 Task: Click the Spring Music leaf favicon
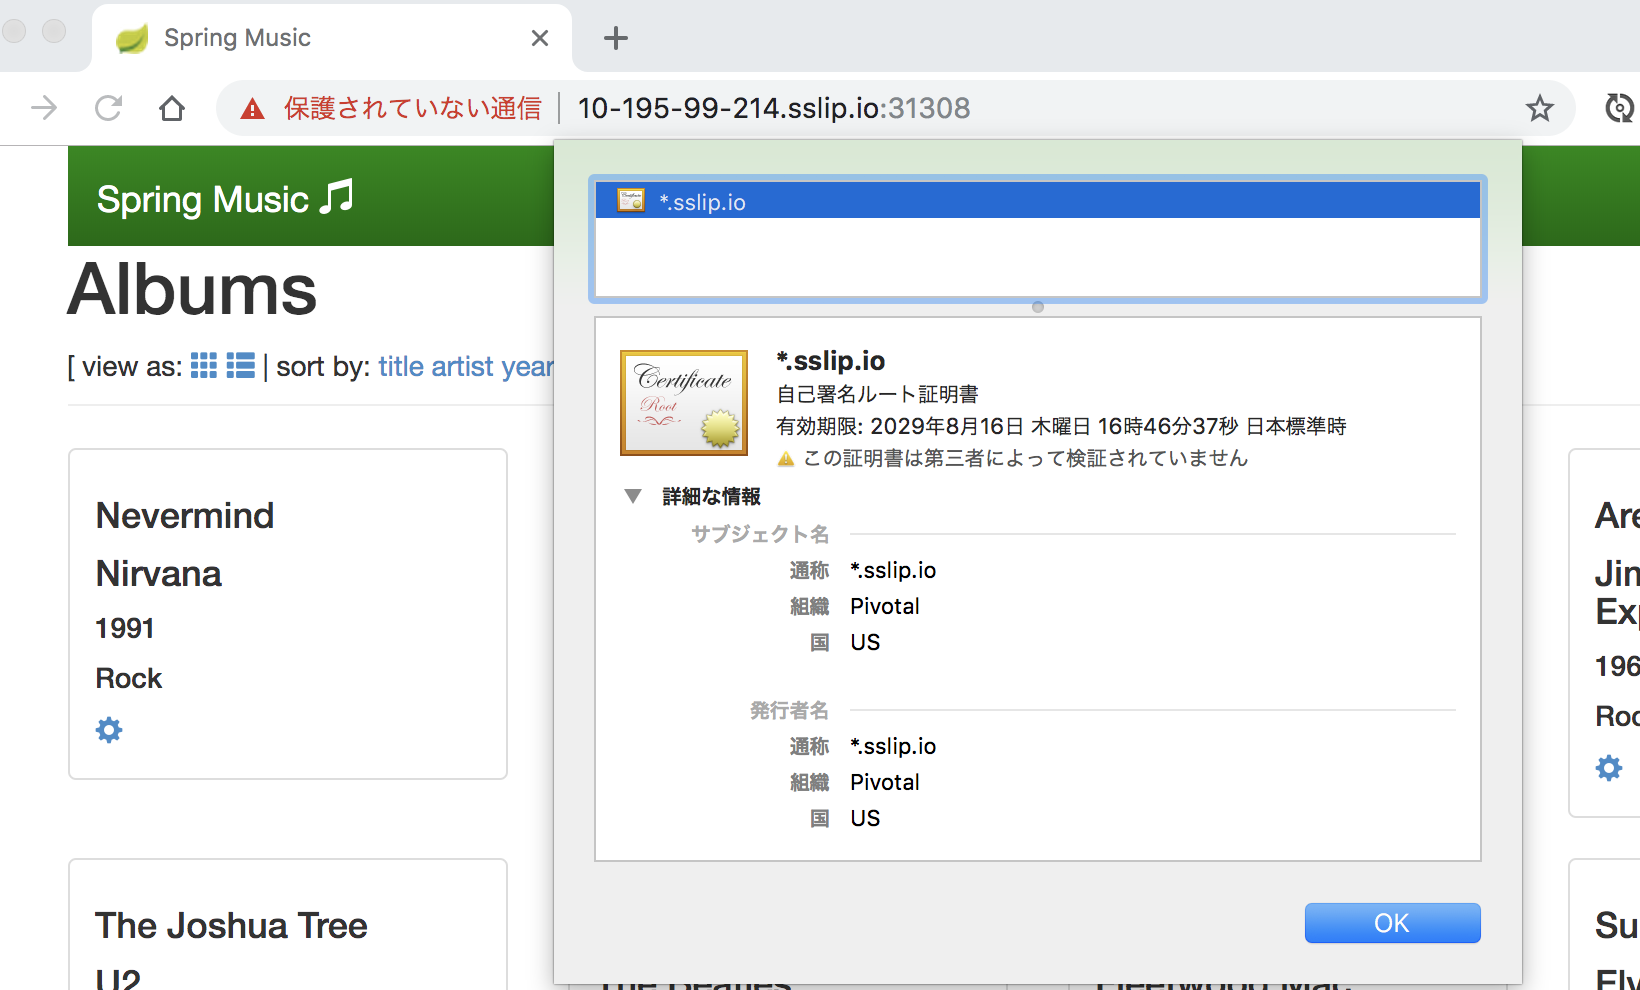132,38
